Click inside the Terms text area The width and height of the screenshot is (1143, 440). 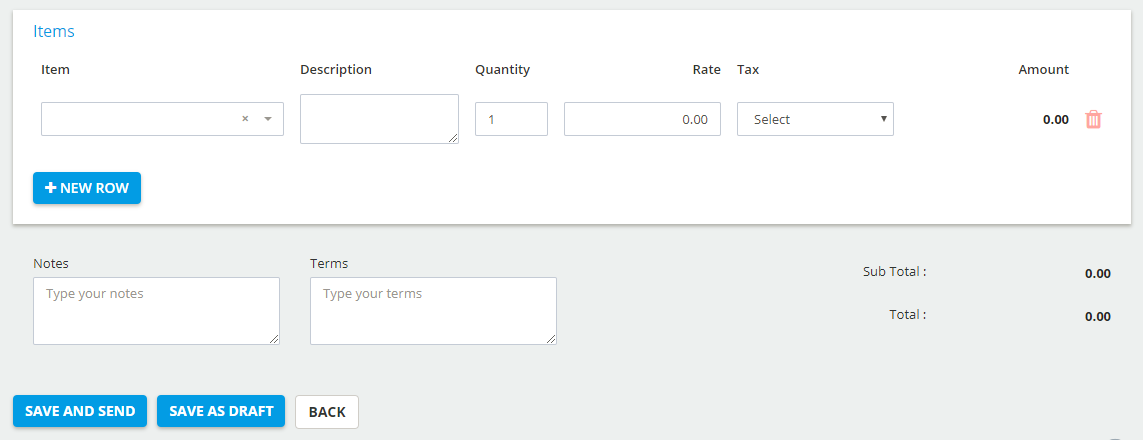433,310
